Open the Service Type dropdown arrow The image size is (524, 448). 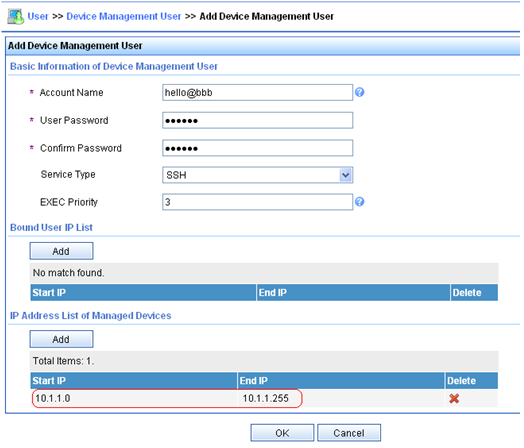pyautogui.click(x=346, y=175)
